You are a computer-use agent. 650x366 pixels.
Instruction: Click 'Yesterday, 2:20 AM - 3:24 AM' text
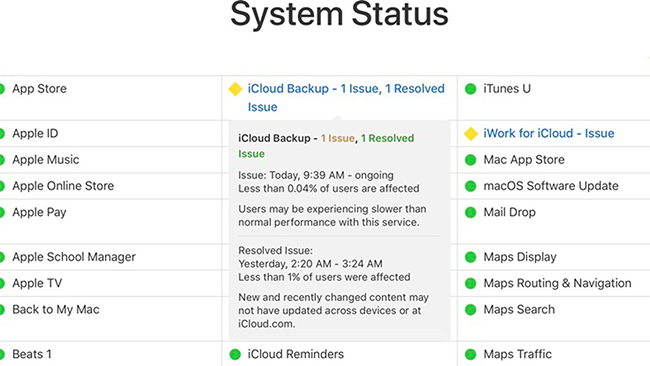[x=310, y=264]
